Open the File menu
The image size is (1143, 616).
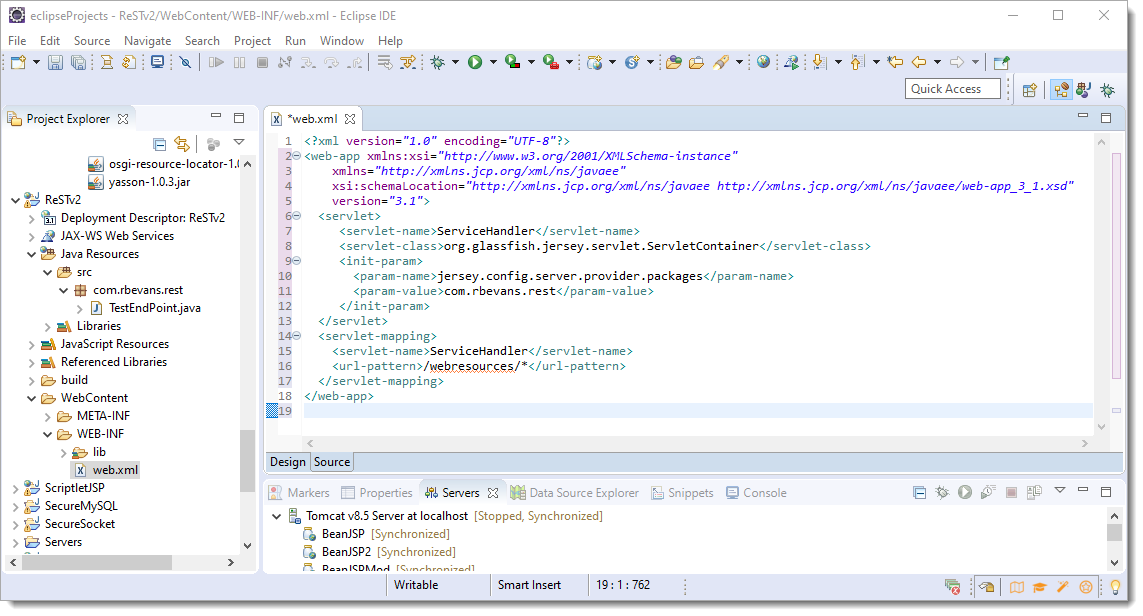click(x=17, y=41)
